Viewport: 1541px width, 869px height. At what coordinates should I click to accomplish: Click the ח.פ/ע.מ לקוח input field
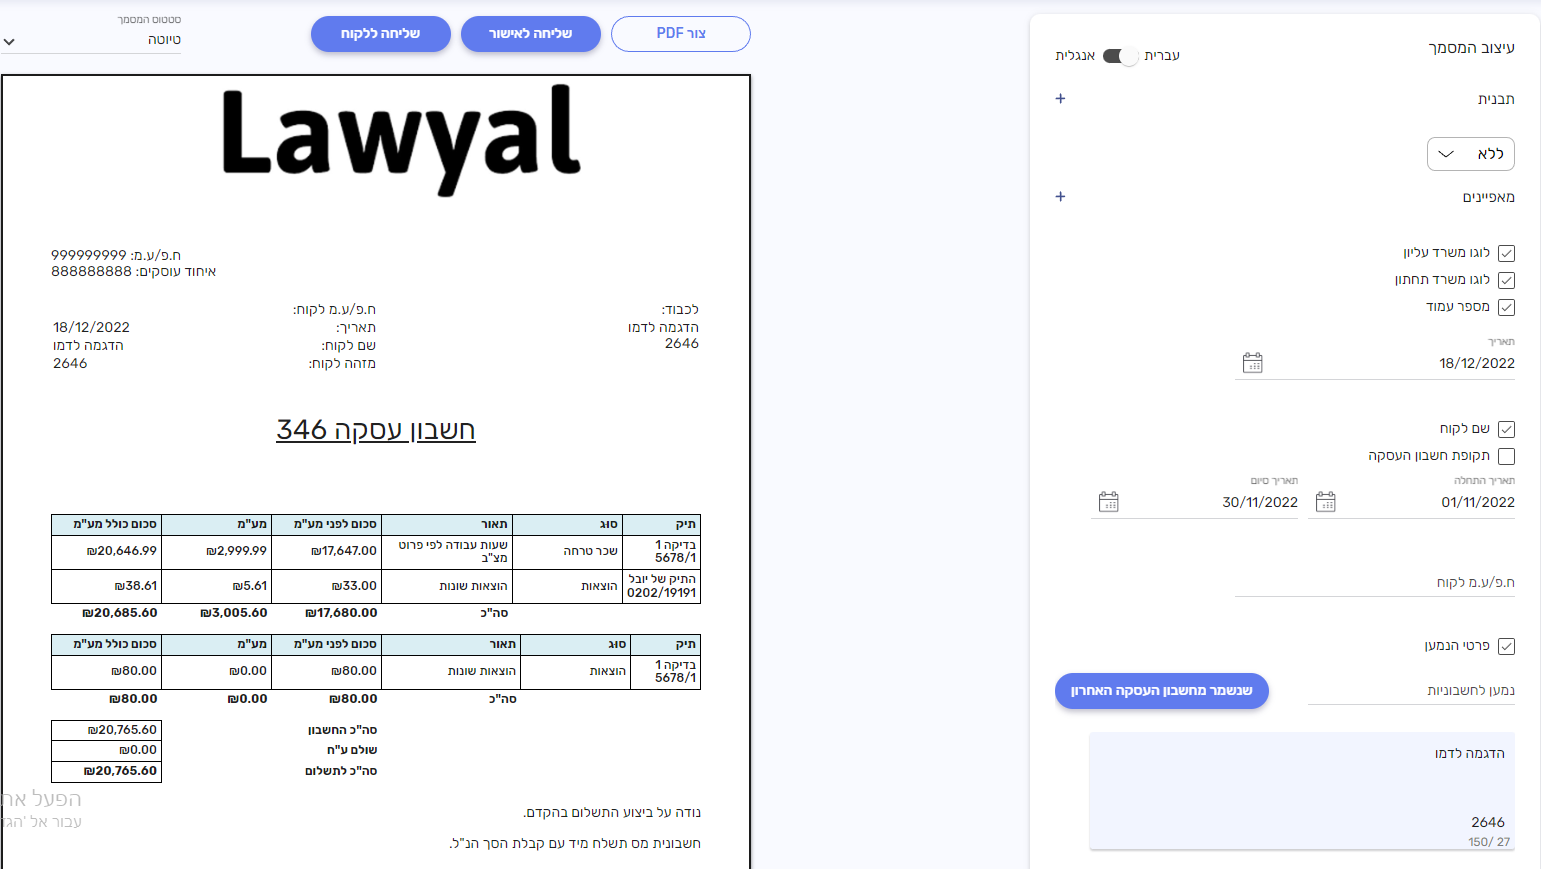[x=1375, y=582]
